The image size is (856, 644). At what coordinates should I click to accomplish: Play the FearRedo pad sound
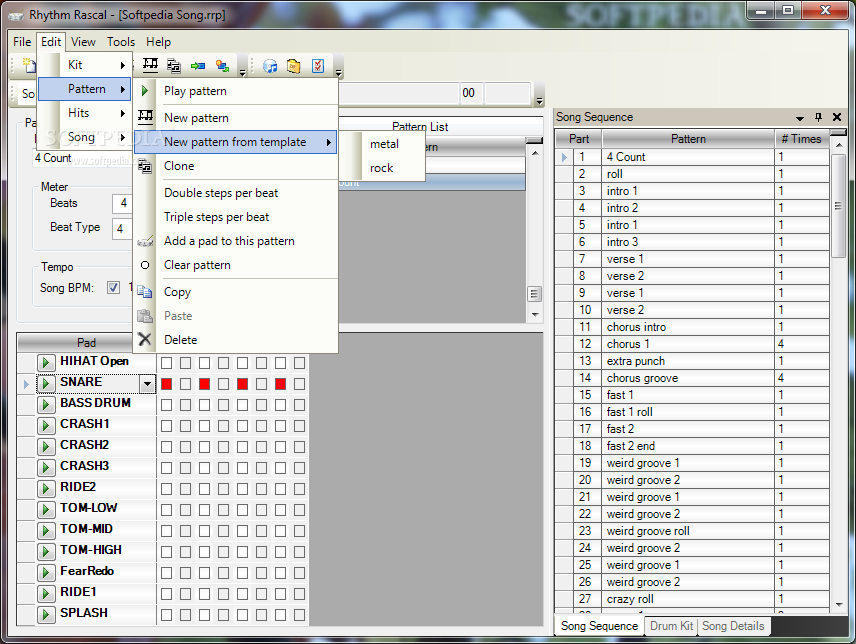46,573
